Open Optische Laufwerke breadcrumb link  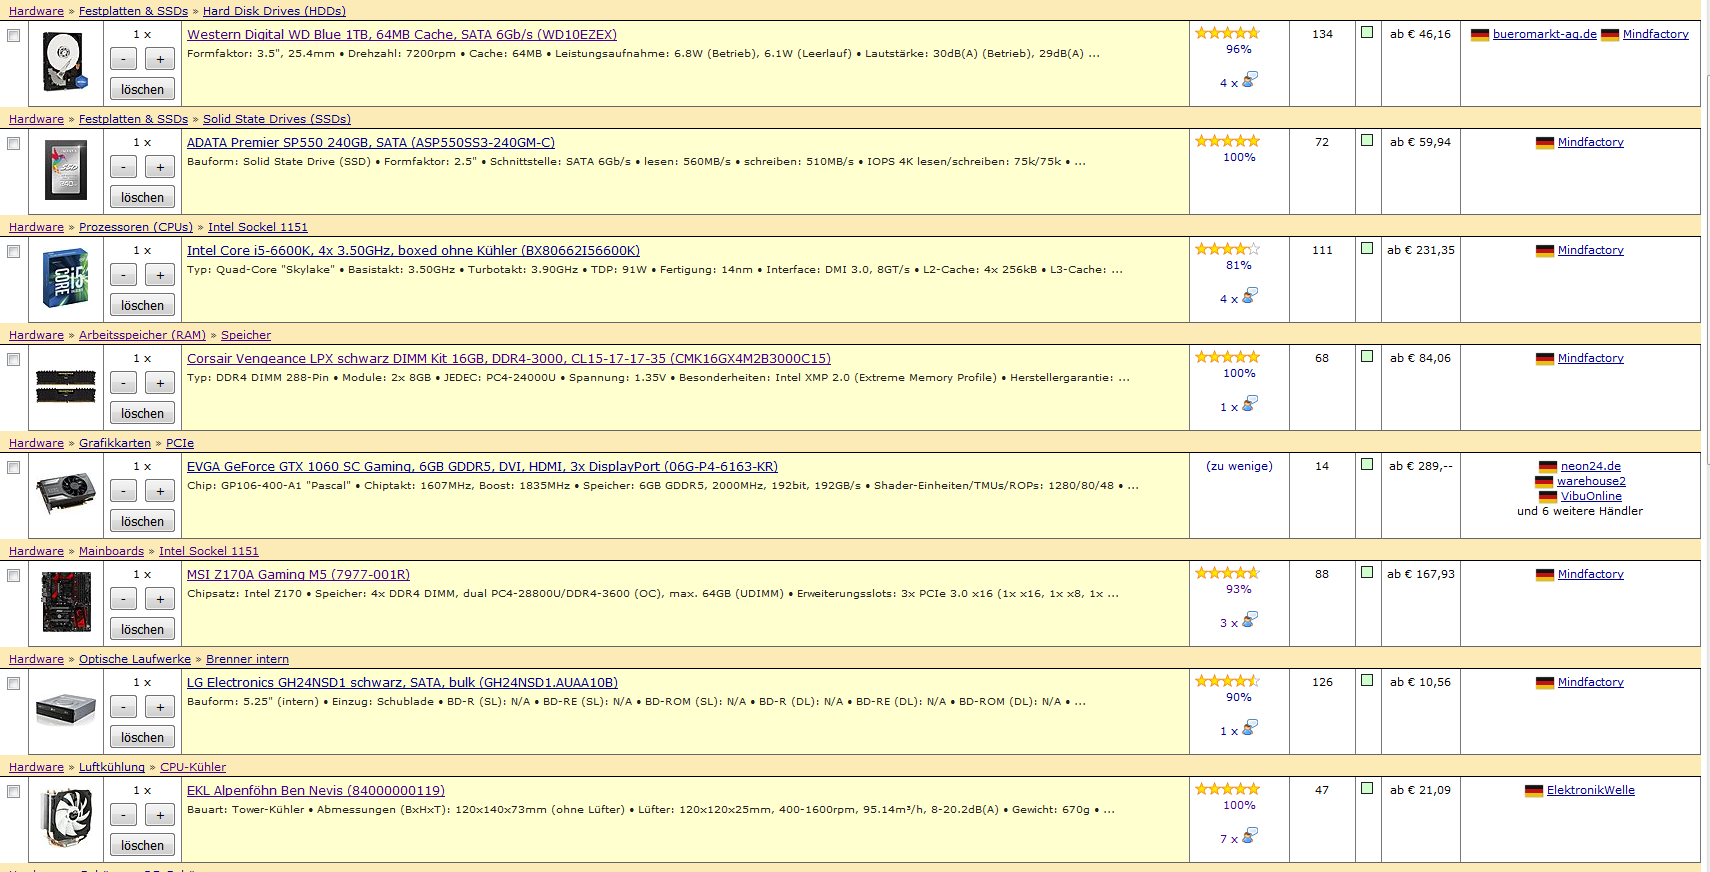[x=135, y=659]
